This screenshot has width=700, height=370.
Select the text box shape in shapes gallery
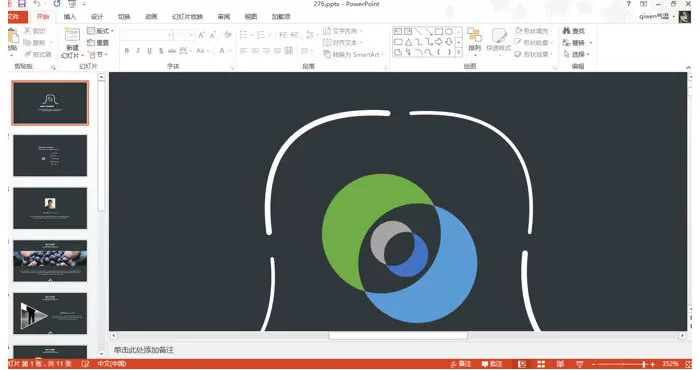click(x=398, y=32)
